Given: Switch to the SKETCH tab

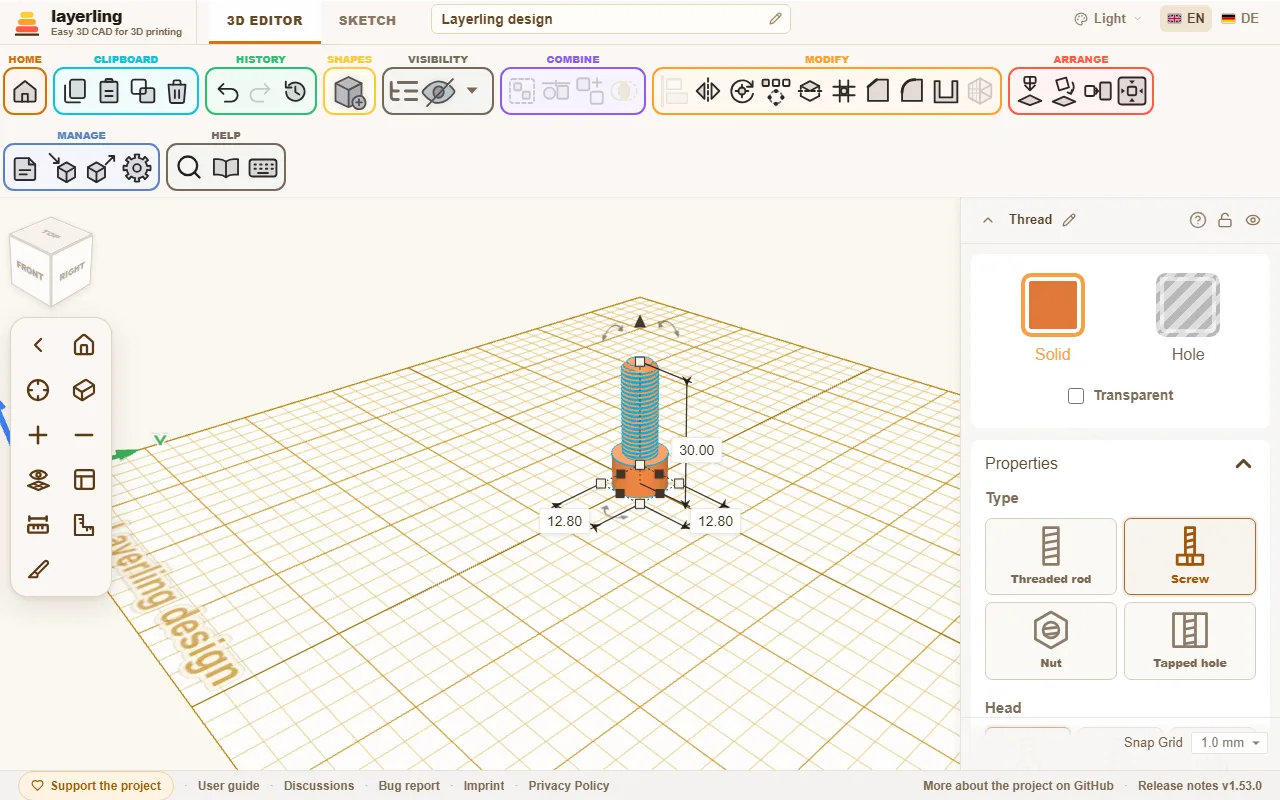Looking at the screenshot, I should point(367,20).
